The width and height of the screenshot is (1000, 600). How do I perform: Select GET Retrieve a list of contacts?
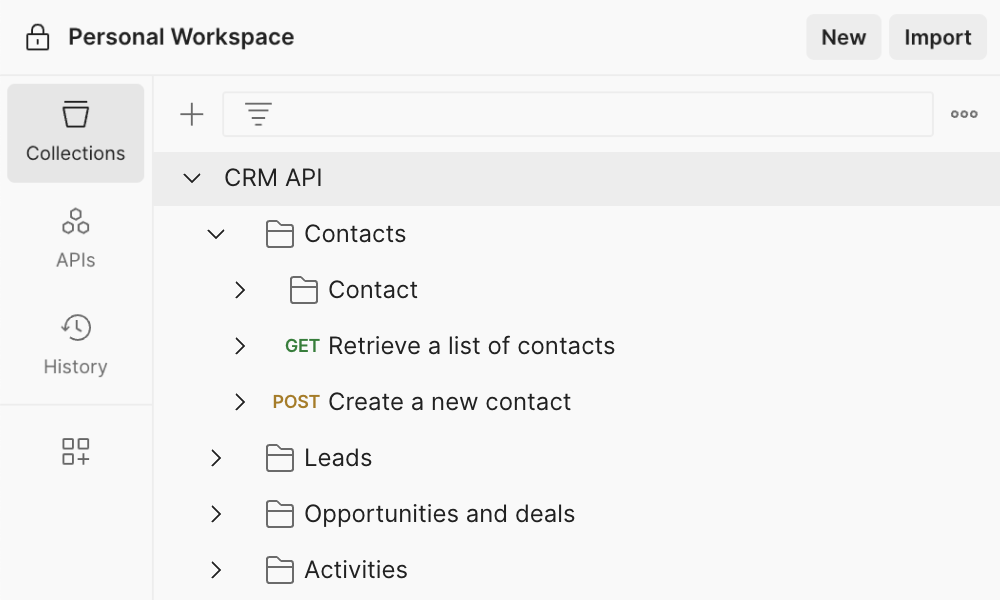click(x=471, y=346)
